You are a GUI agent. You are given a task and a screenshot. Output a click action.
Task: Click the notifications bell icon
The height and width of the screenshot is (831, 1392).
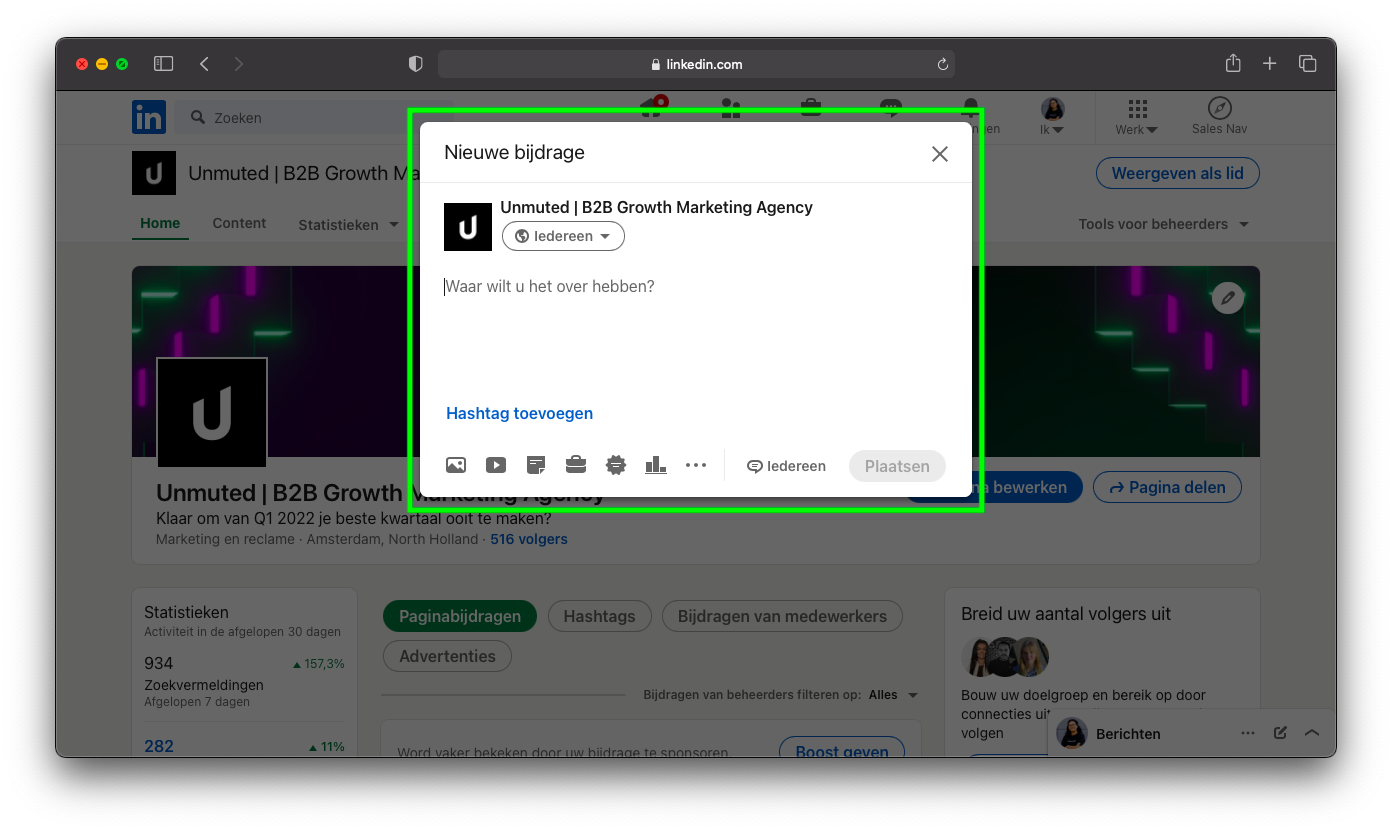tap(971, 110)
